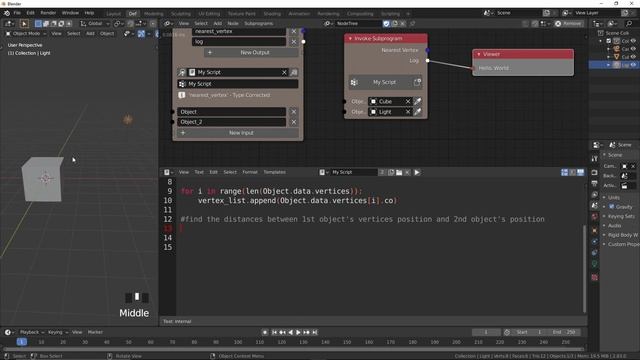Remove the Object_2 input with X
Image resolution: width=640 pixels, height=360 pixels.
tap(293, 122)
